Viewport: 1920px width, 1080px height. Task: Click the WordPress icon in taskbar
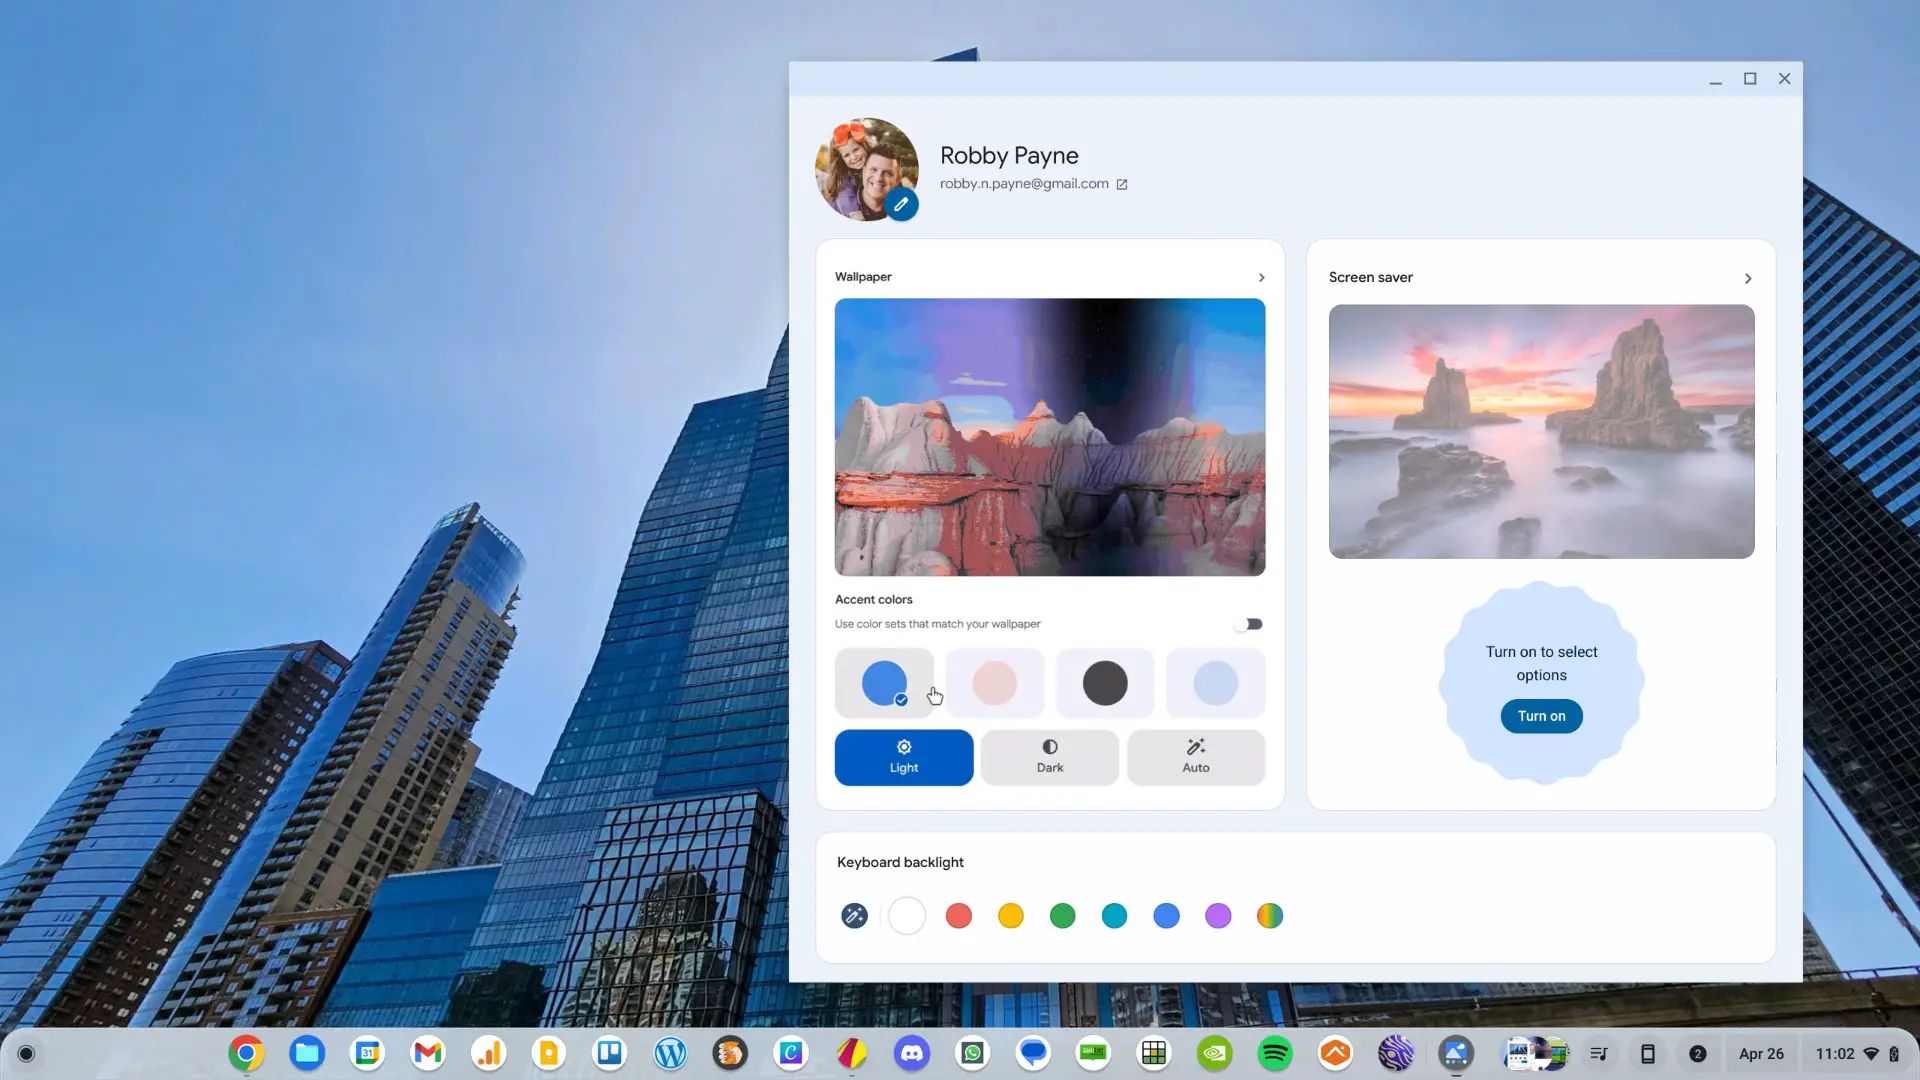pyautogui.click(x=670, y=1054)
